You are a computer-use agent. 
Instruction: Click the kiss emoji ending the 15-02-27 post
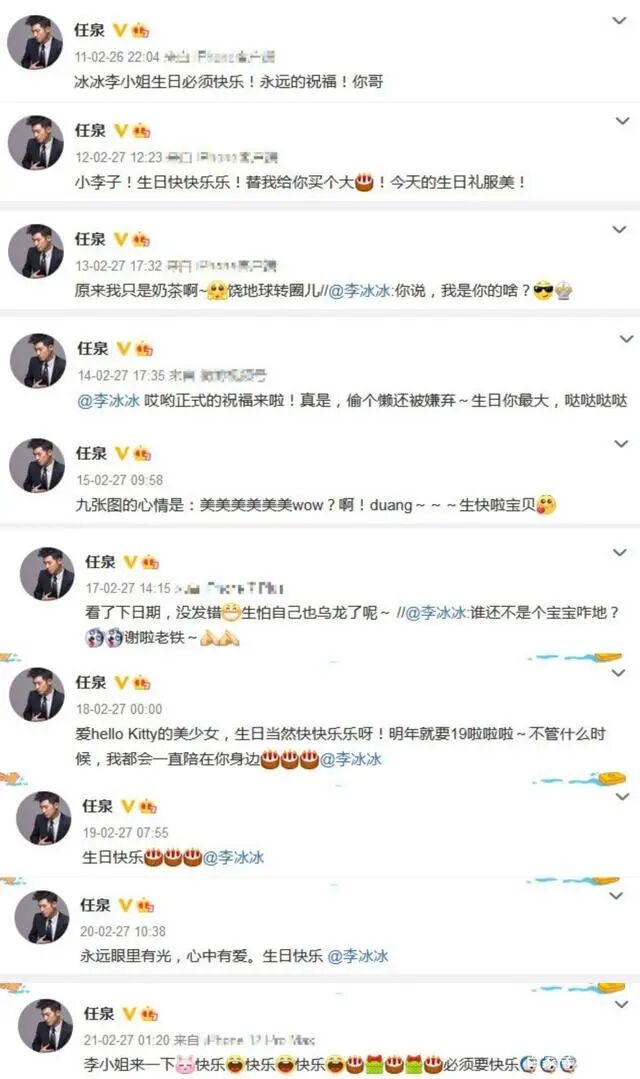[x=546, y=504]
